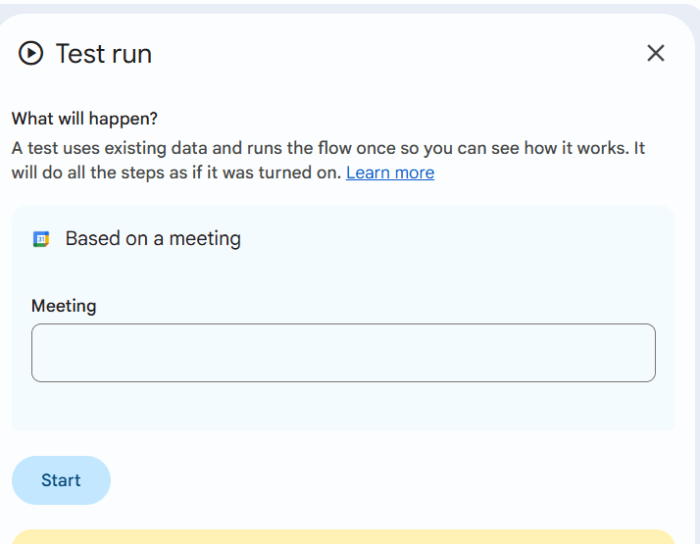This screenshot has width=700, height=544.
Task: Click the "Test run" panel title
Action: (103, 53)
